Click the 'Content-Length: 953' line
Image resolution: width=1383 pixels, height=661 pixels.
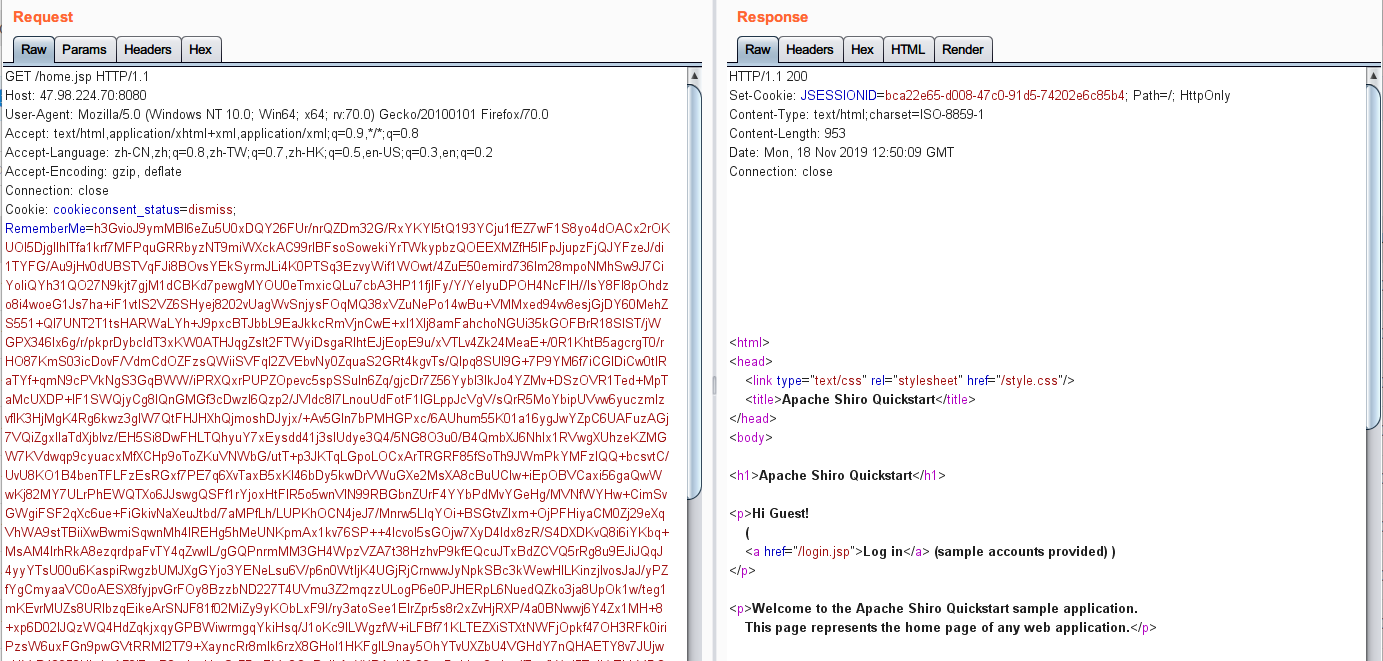(x=787, y=133)
